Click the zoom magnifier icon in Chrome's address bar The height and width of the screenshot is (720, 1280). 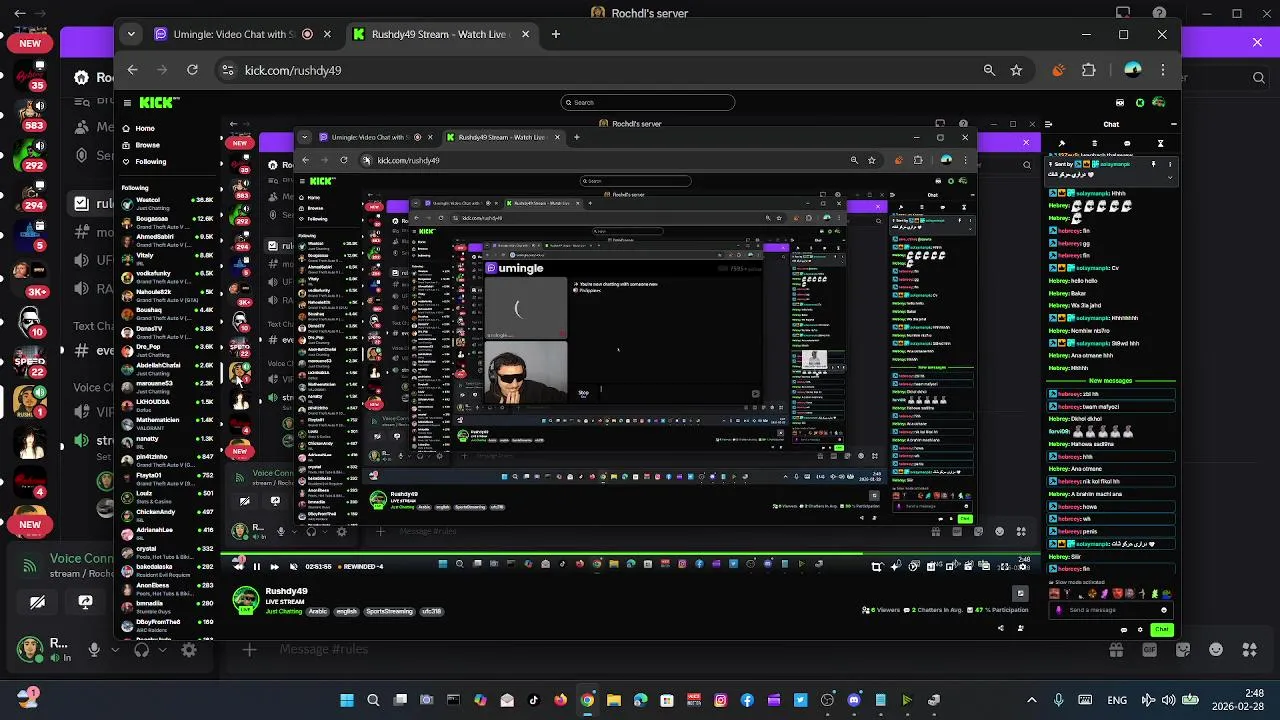click(x=989, y=70)
